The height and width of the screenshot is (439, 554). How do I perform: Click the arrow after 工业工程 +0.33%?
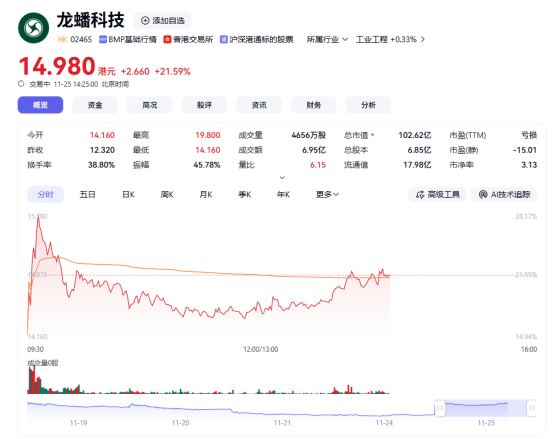[x=423, y=40]
